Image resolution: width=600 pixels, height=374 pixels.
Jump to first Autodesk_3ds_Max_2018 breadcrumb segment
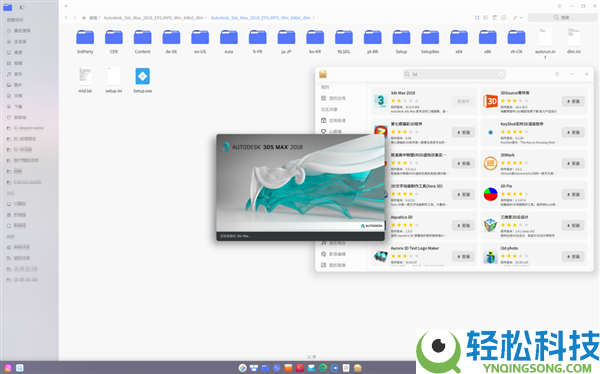pos(153,18)
